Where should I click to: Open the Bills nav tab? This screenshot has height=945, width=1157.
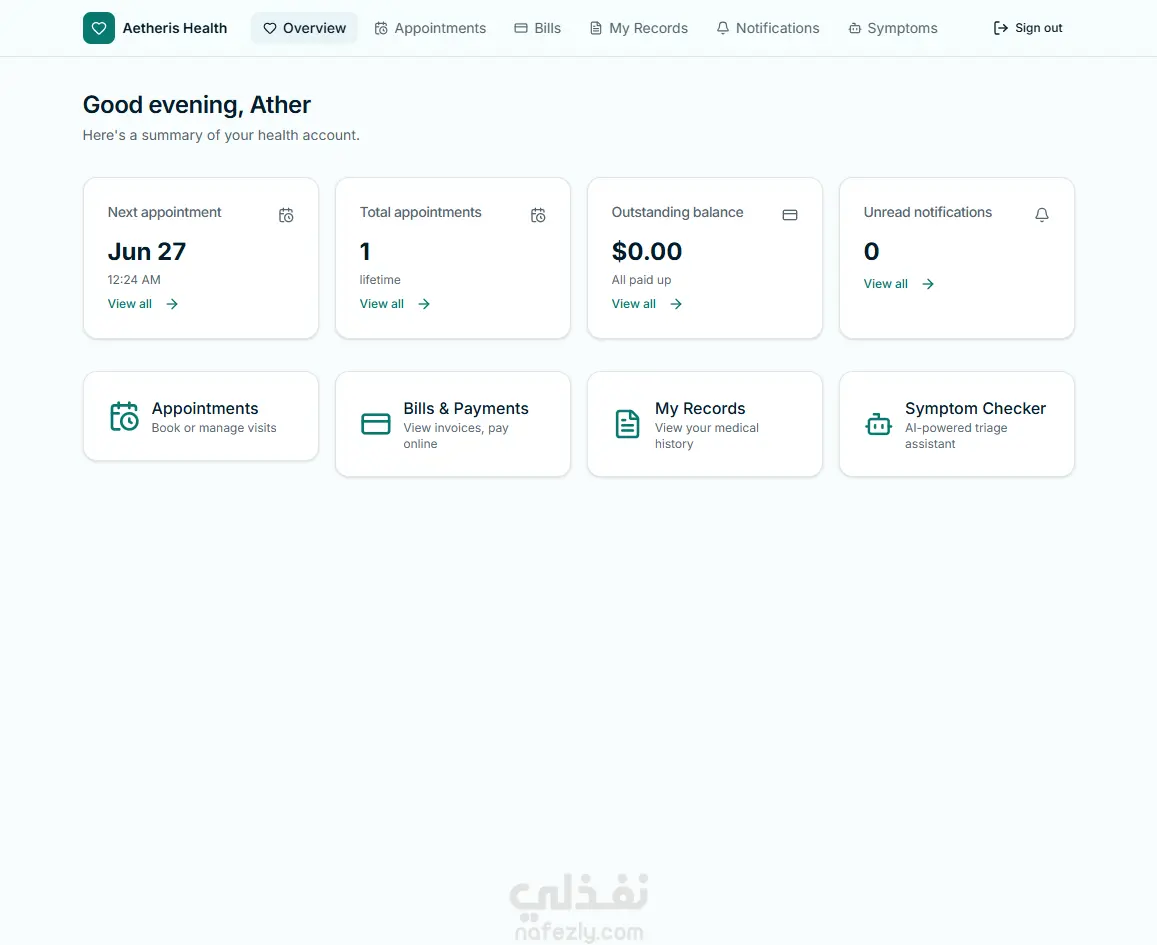pos(538,28)
